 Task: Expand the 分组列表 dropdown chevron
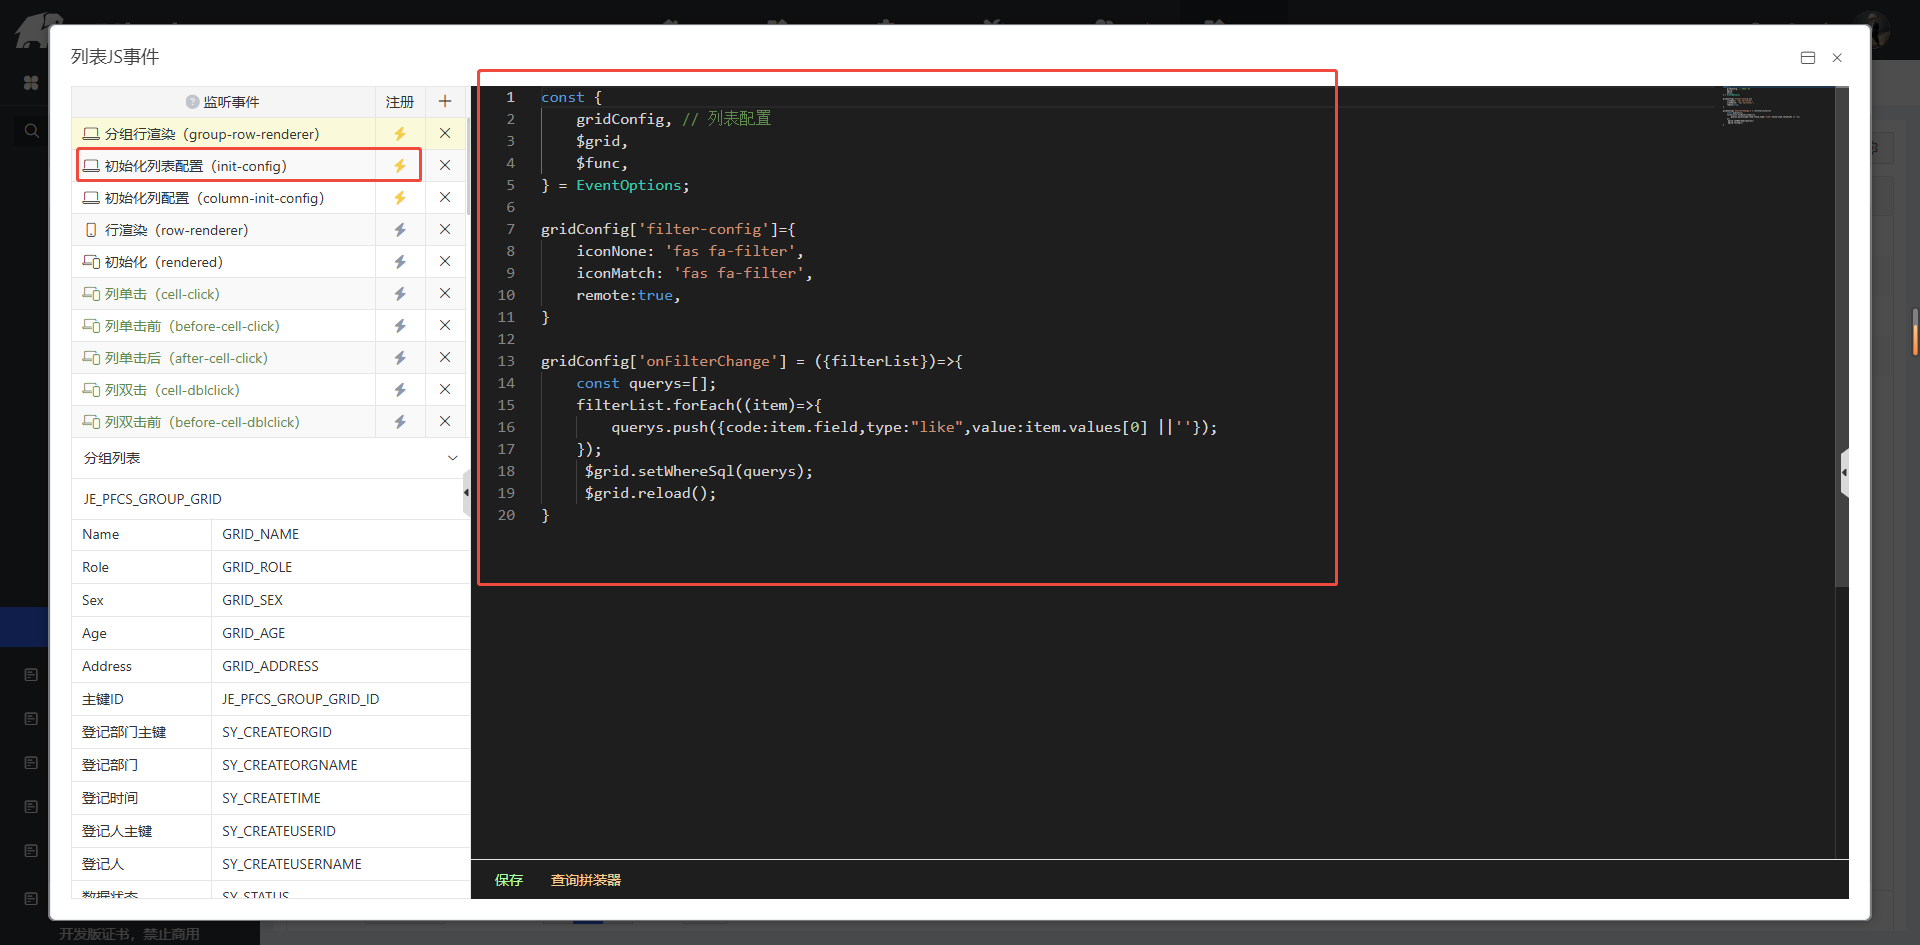pos(452,458)
